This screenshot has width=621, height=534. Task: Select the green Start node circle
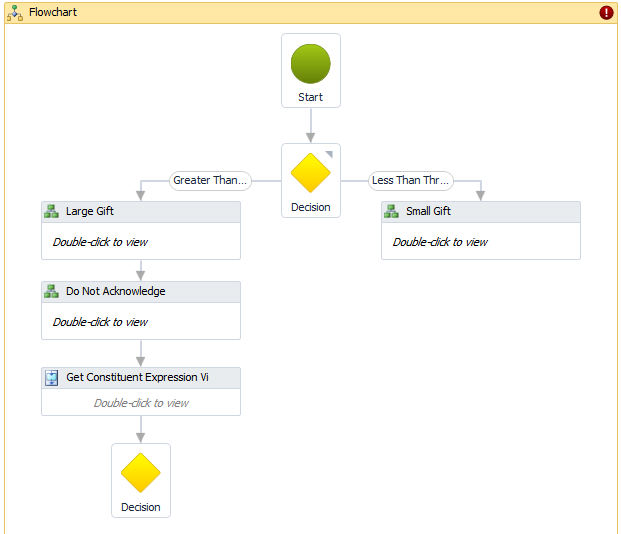[x=310, y=63]
